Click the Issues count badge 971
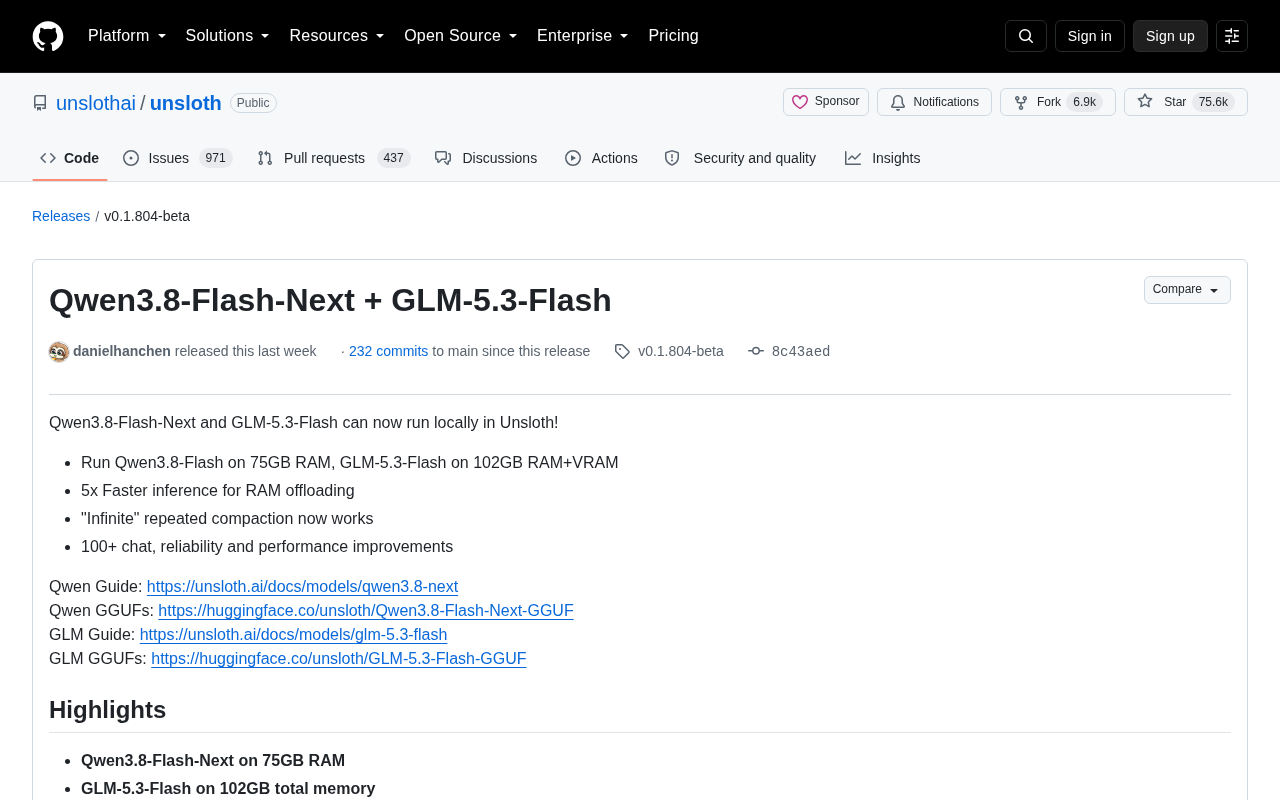This screenshot has width=1280, height=800. pyautogui.click(x=215, y=158)
